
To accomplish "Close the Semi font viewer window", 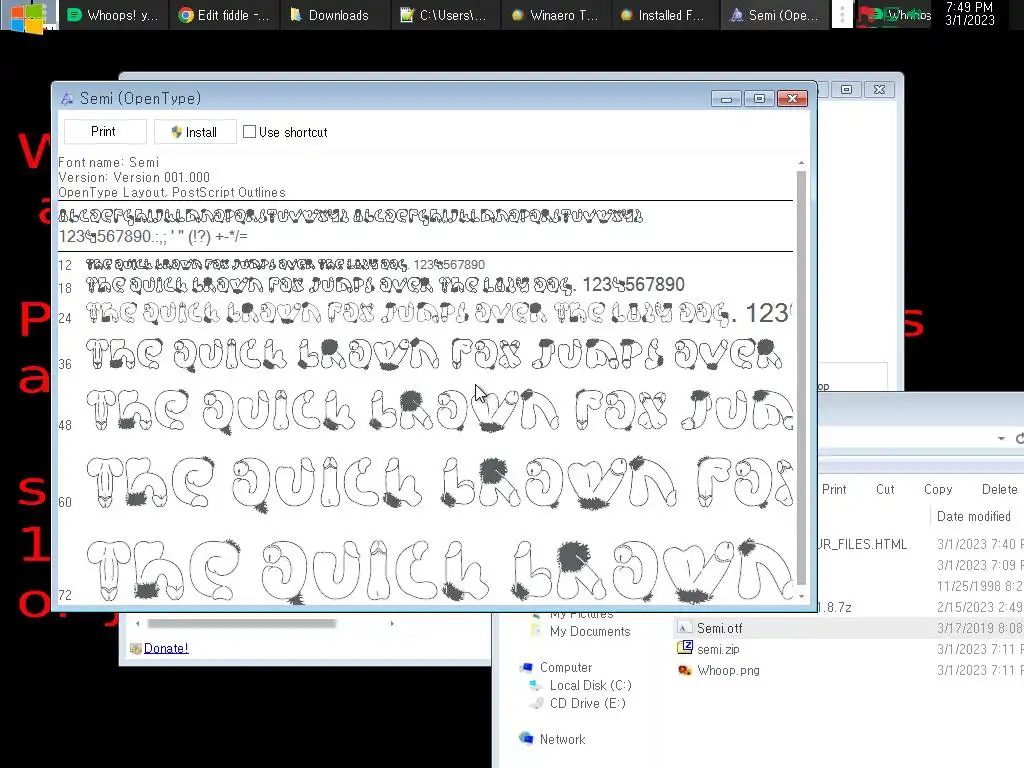I will click(792, 99).
